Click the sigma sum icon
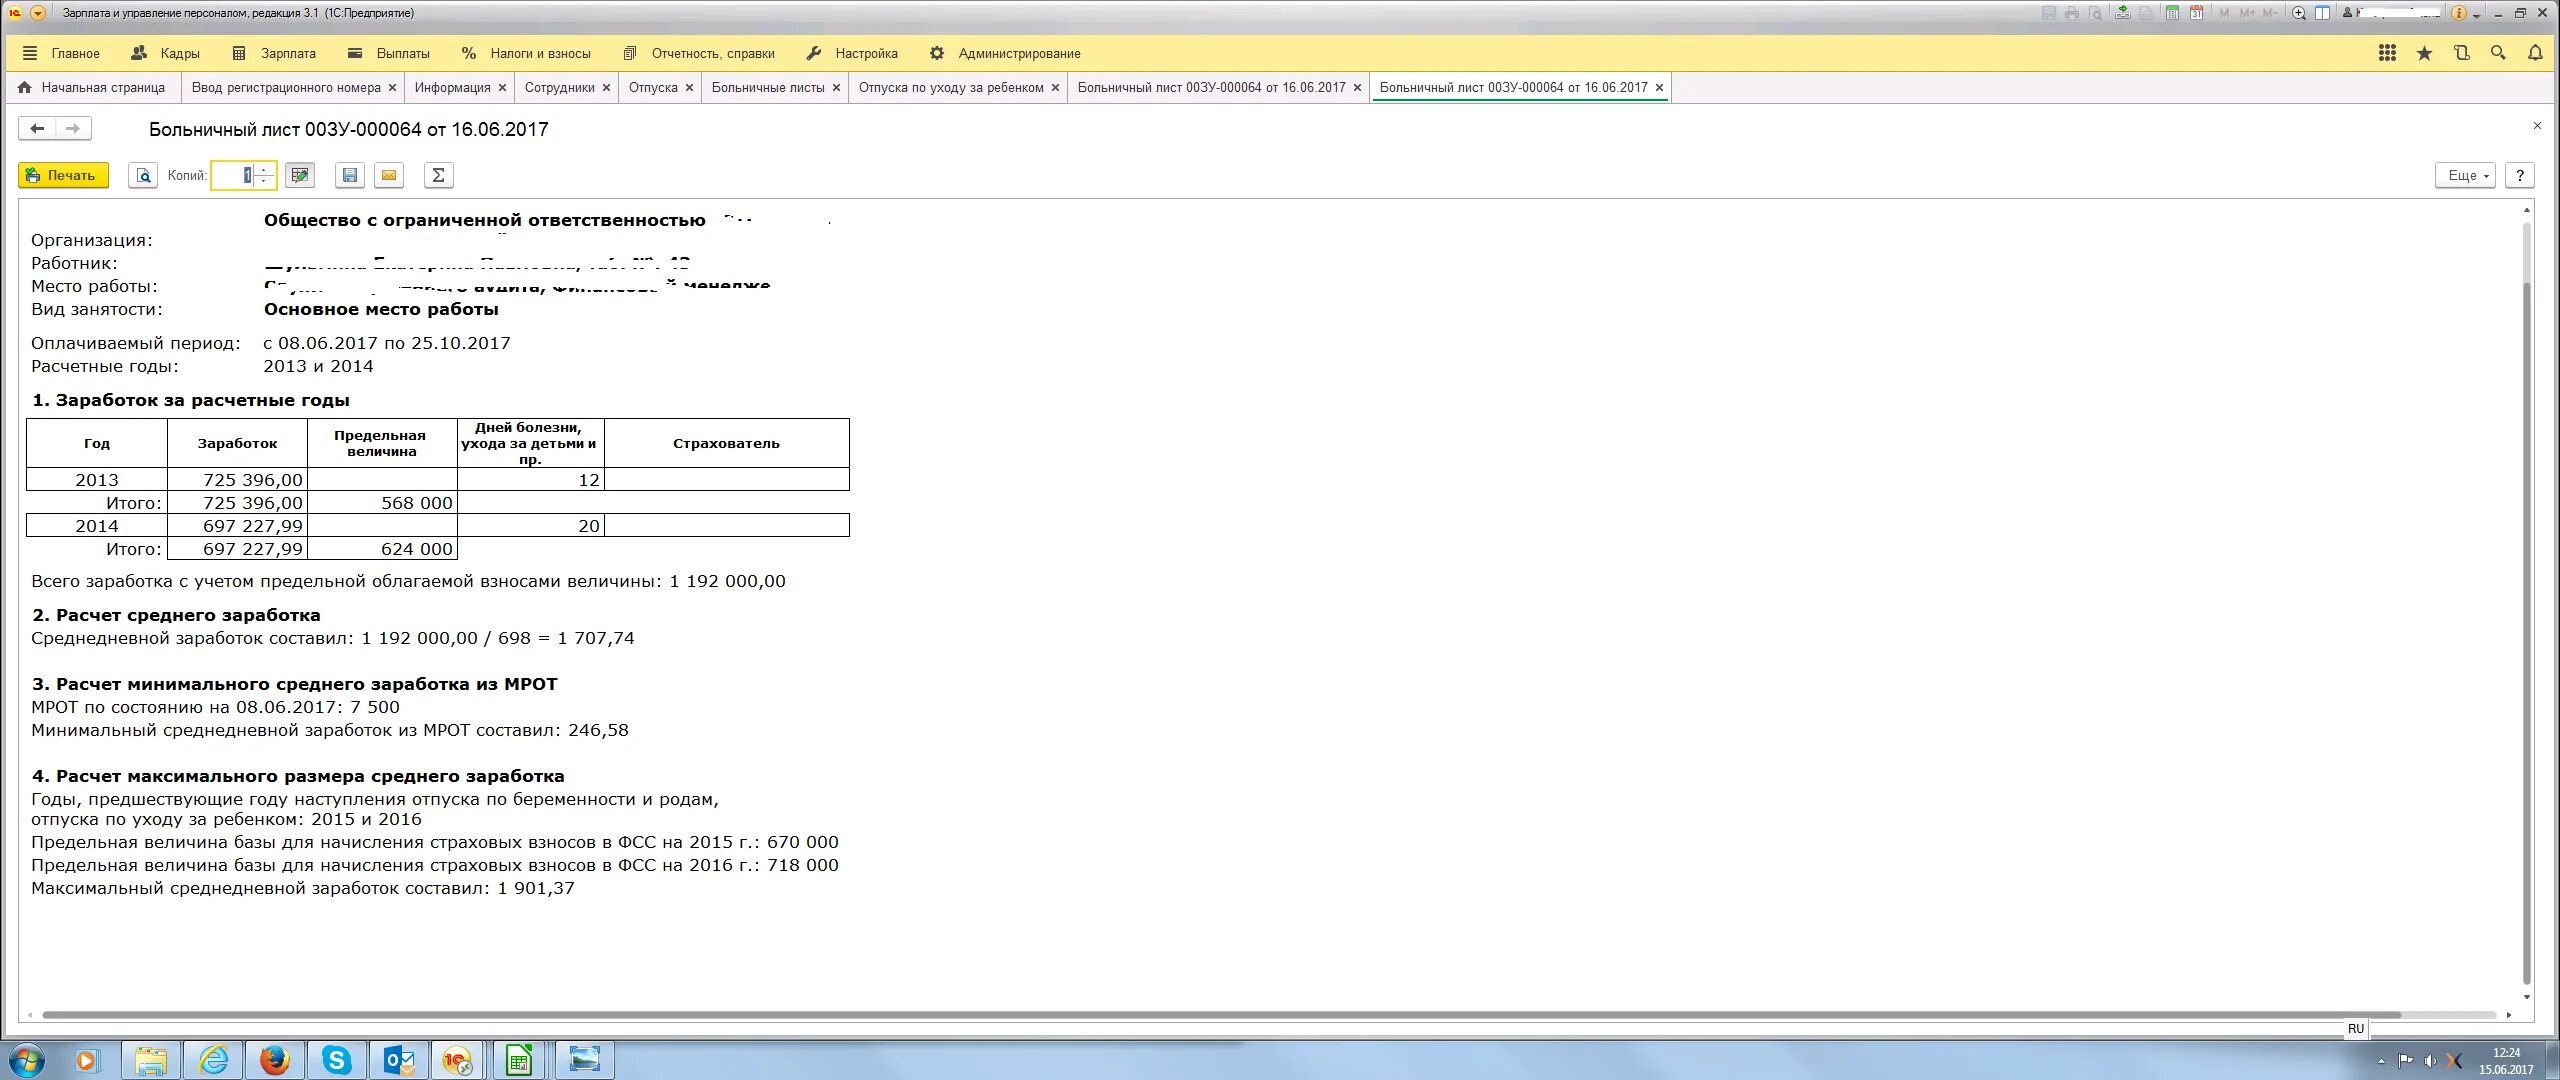 coord(438,175)
